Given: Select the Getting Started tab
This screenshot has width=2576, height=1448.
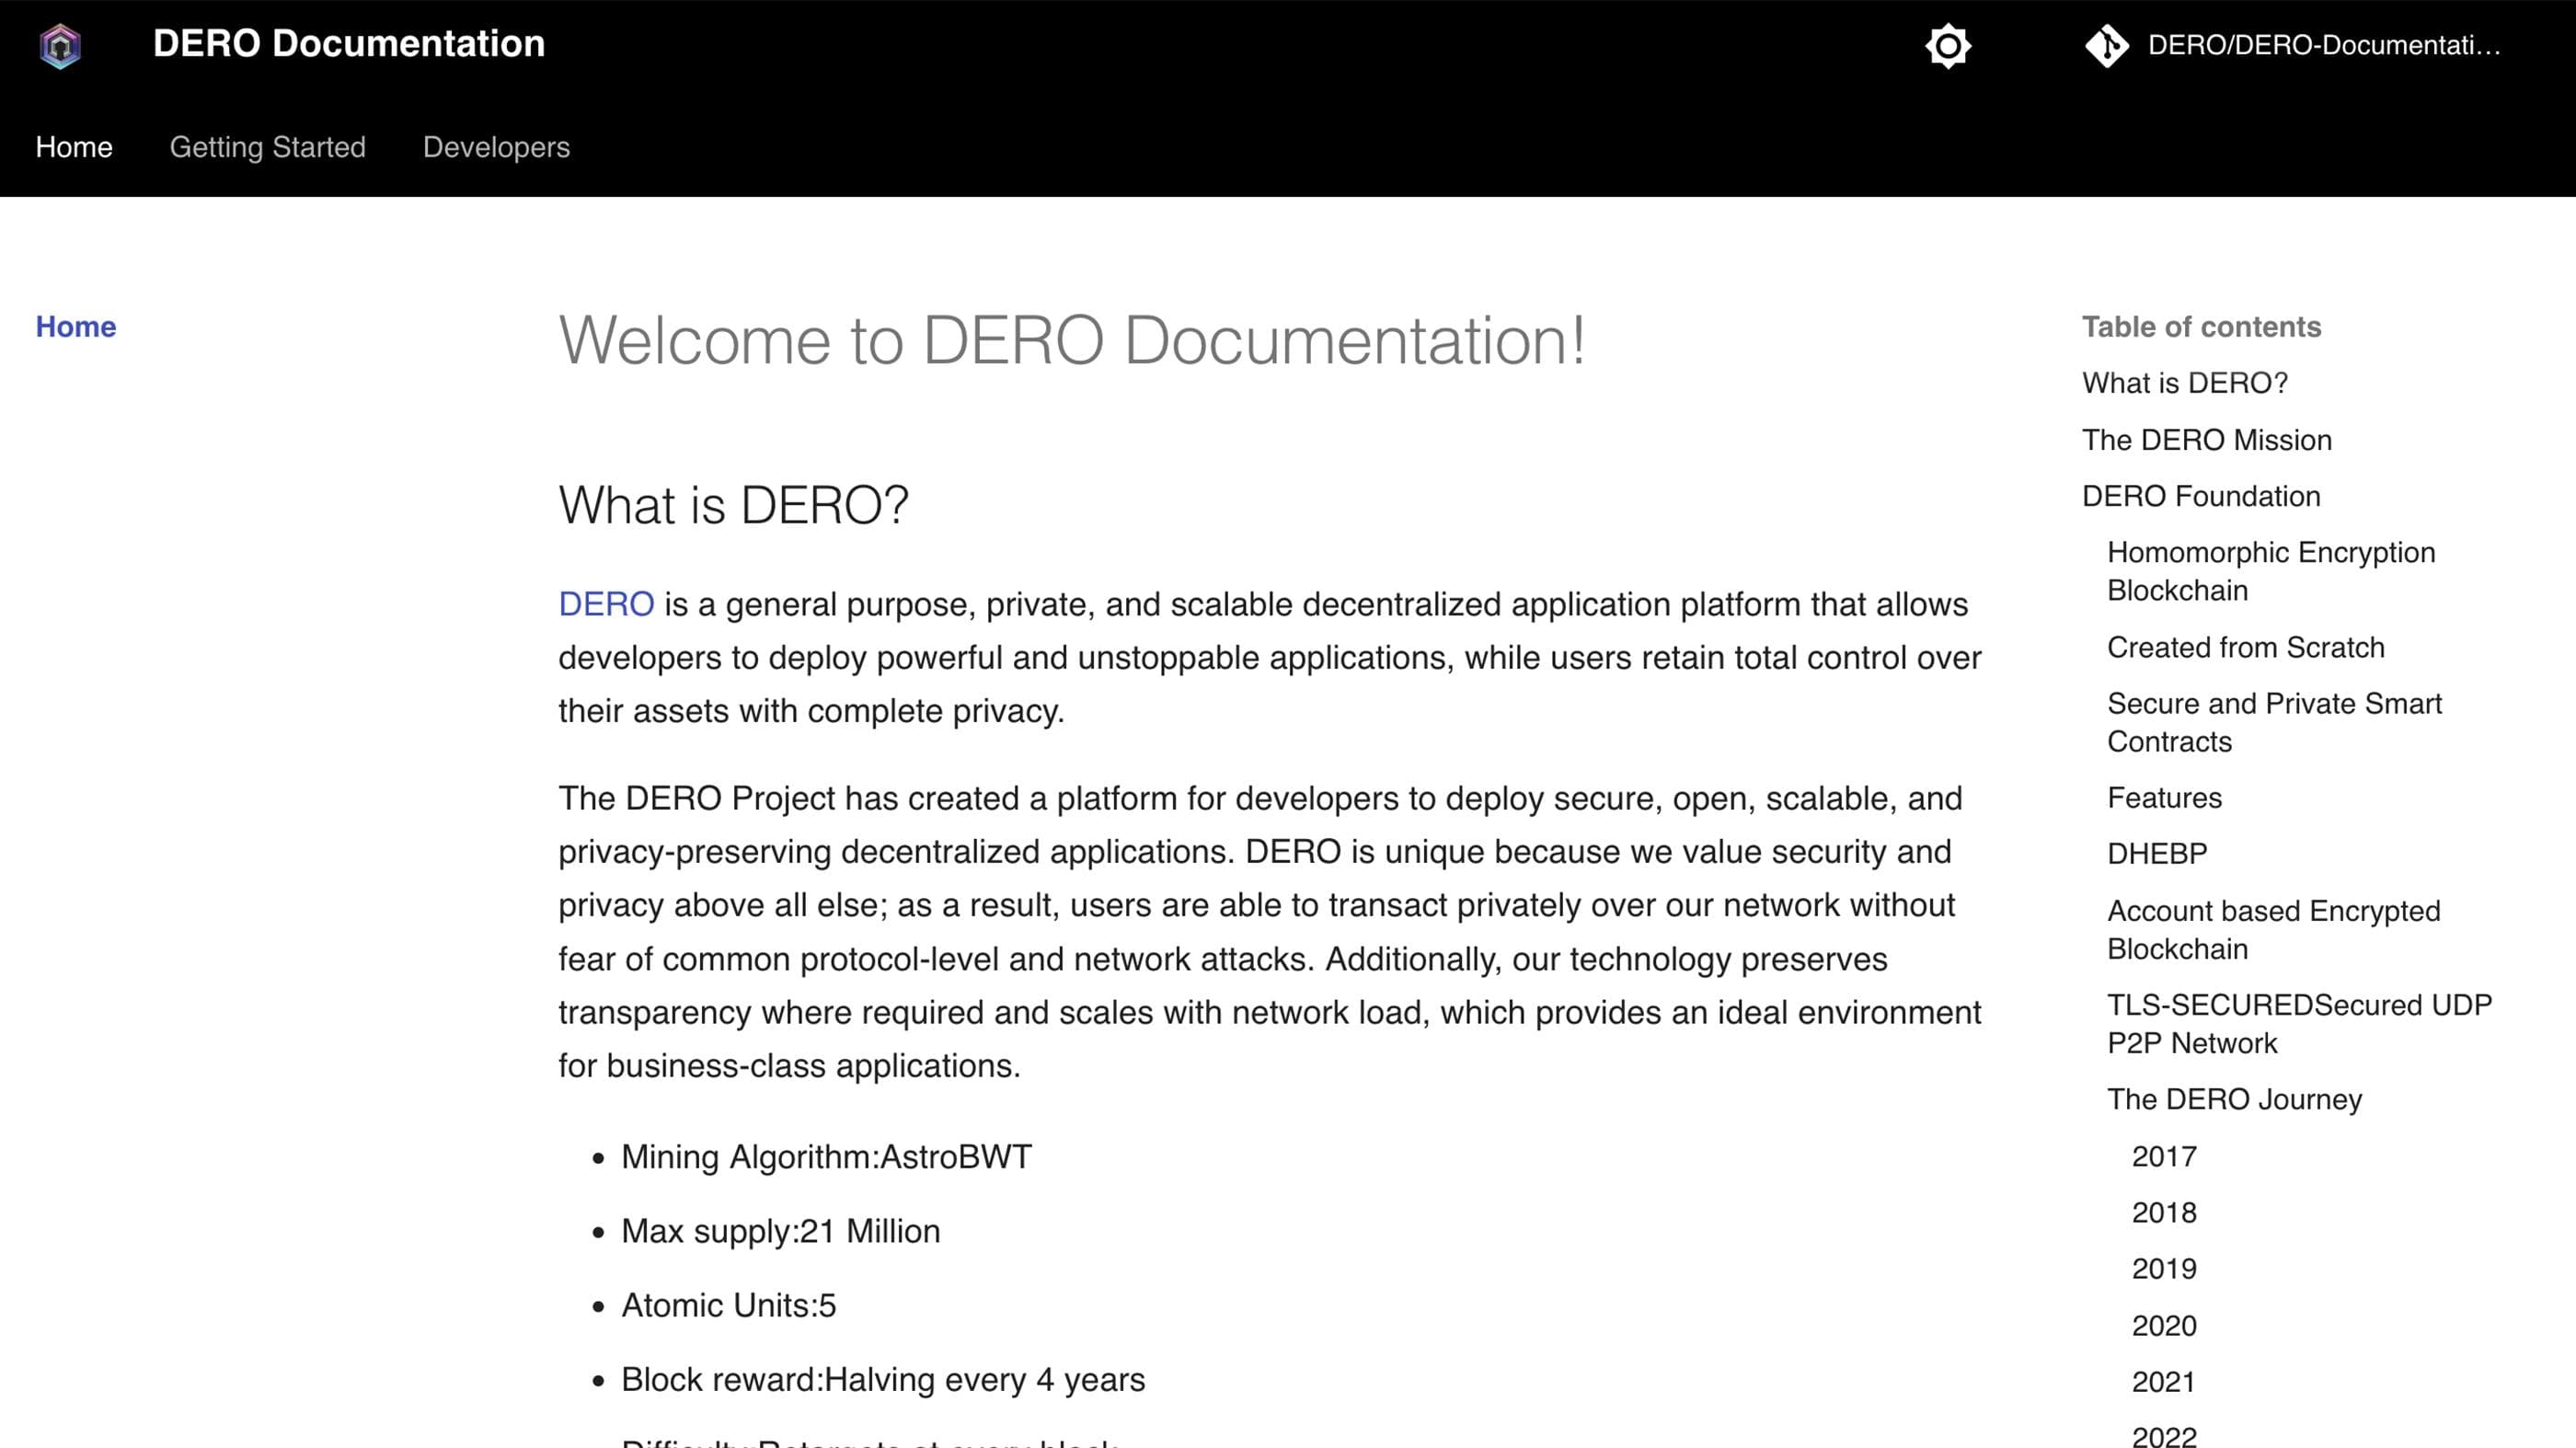Looking at the screenshot, I should (x=267, y=147).
